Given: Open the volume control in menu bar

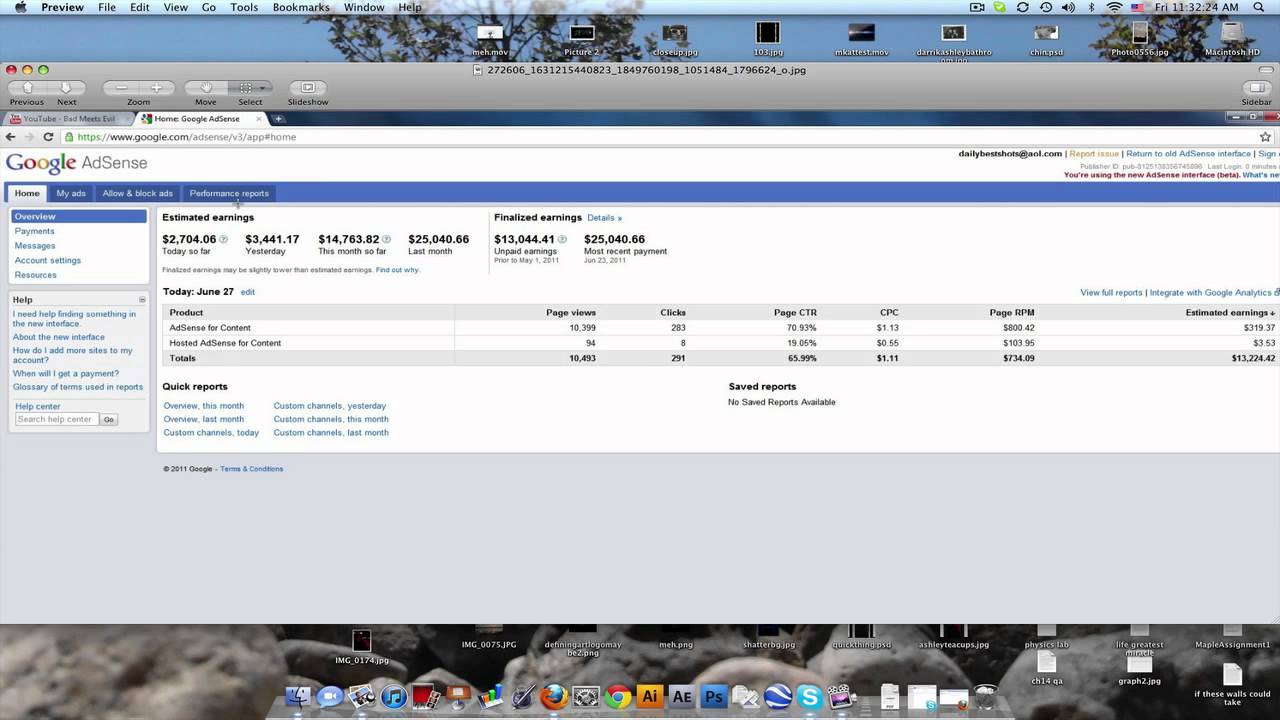Looking at the screenshot, I should (1067, 7).
